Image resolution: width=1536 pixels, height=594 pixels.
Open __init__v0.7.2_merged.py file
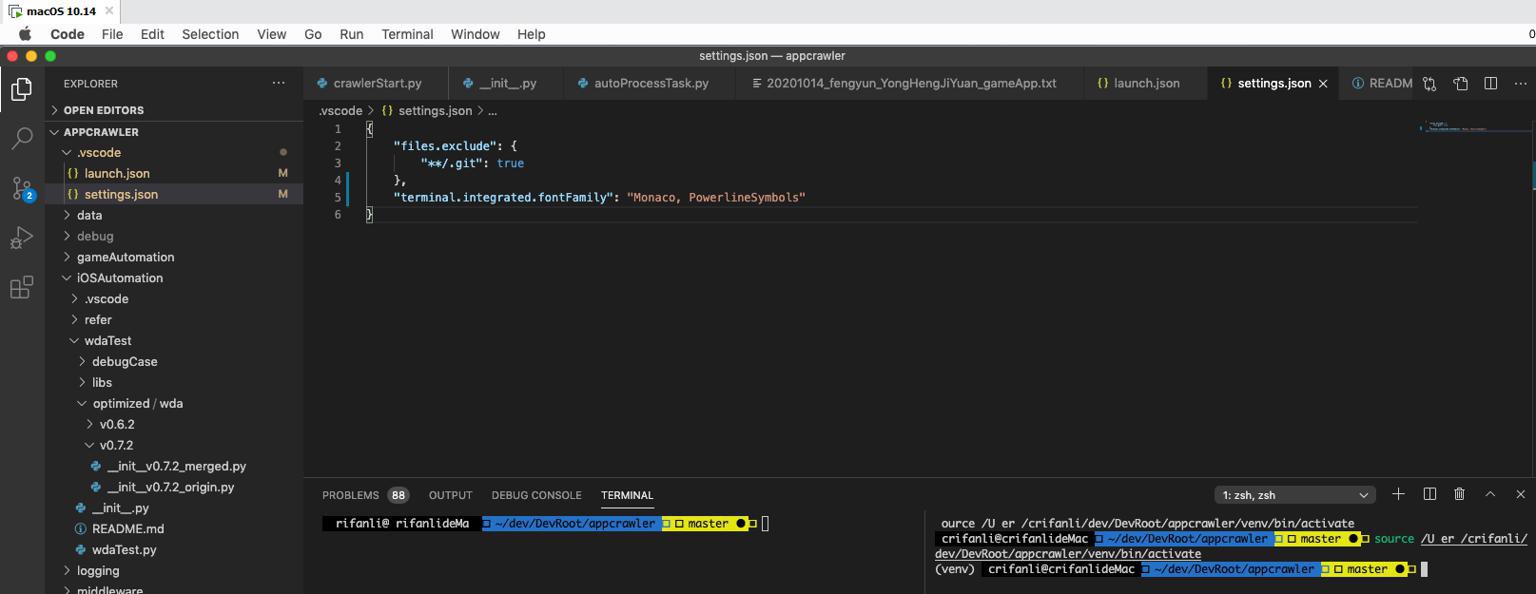click(174, 467)
